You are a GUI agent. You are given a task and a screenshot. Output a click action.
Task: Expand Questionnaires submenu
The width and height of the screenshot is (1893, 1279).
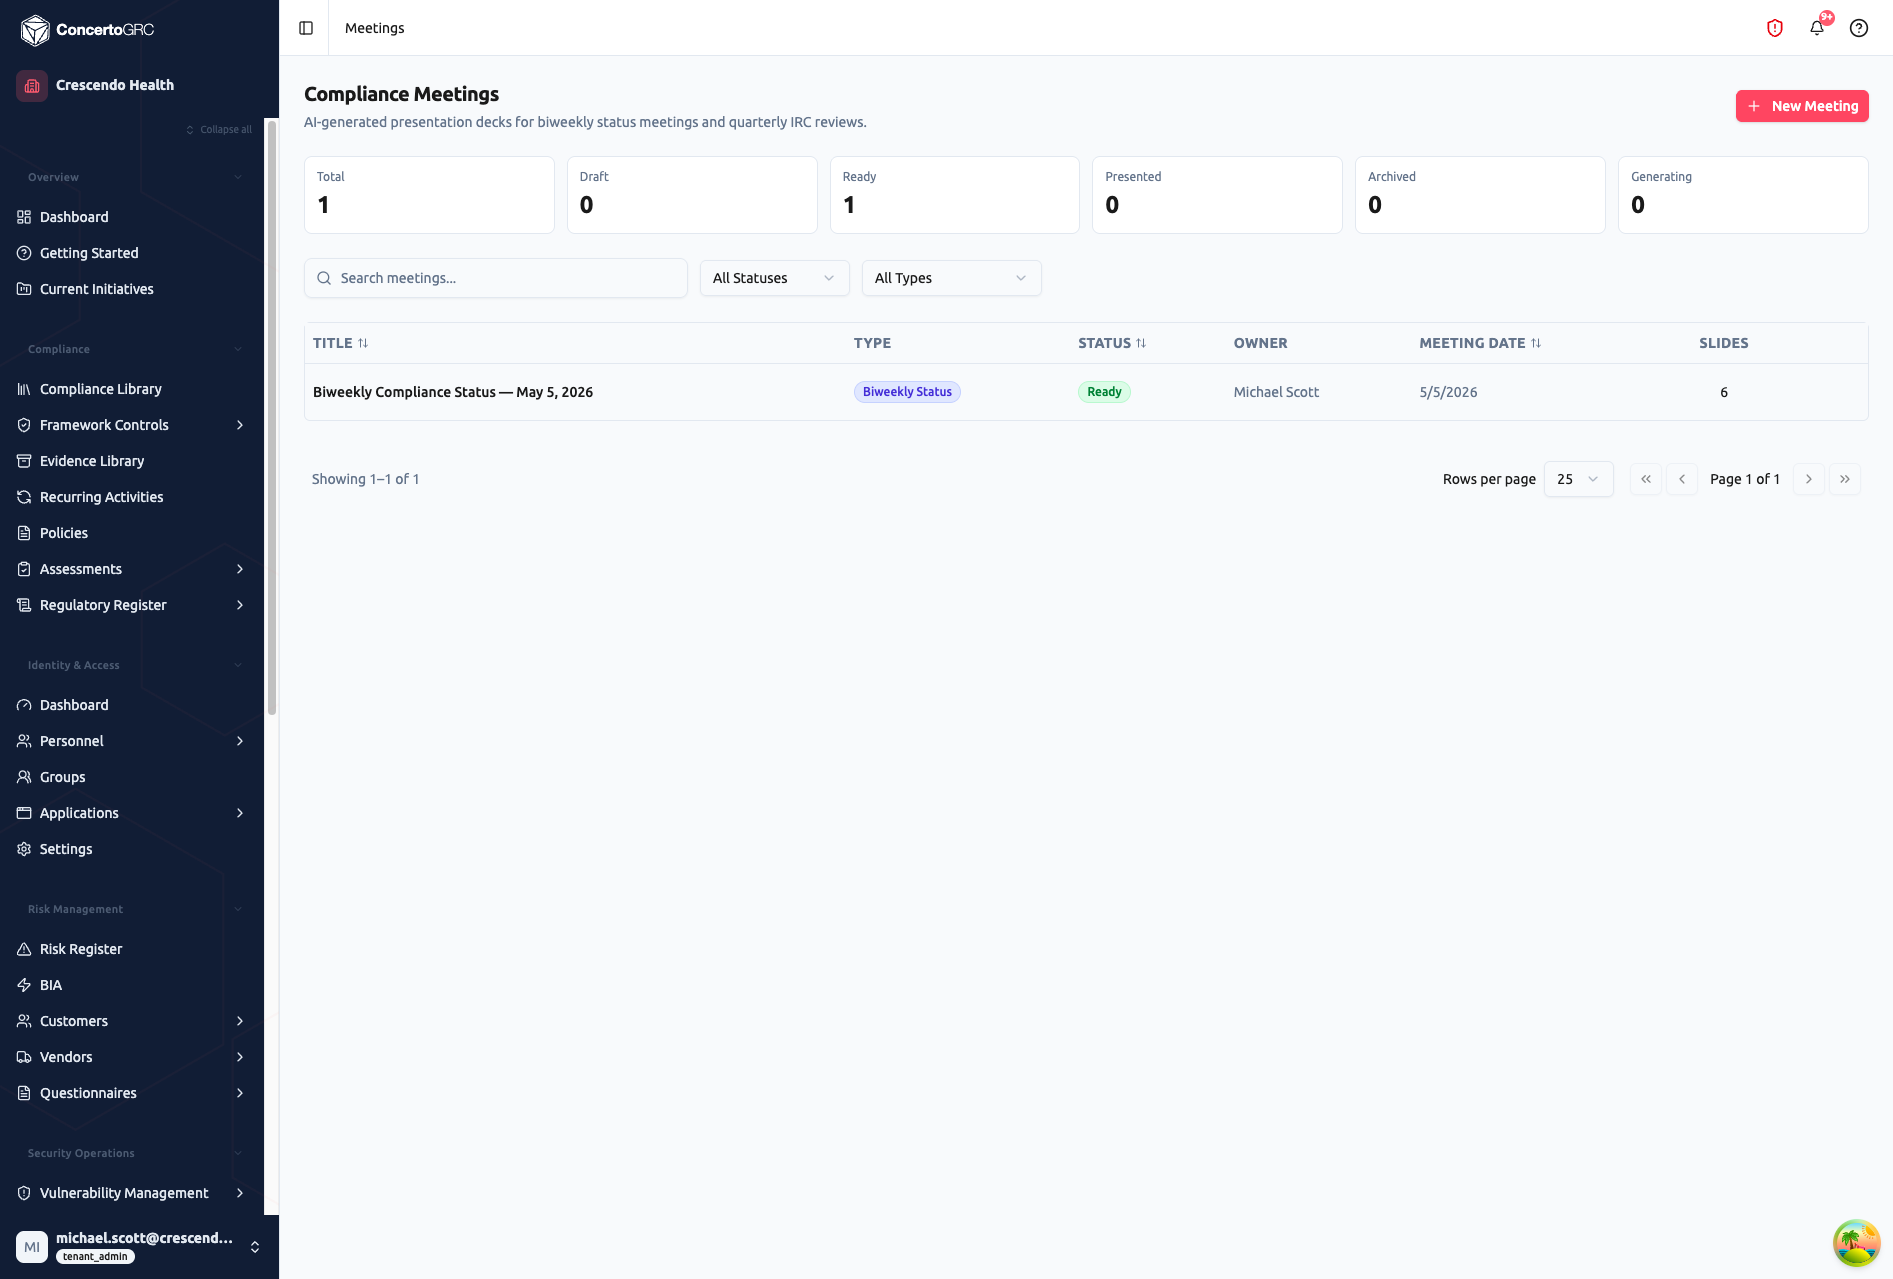(240, 1093)
